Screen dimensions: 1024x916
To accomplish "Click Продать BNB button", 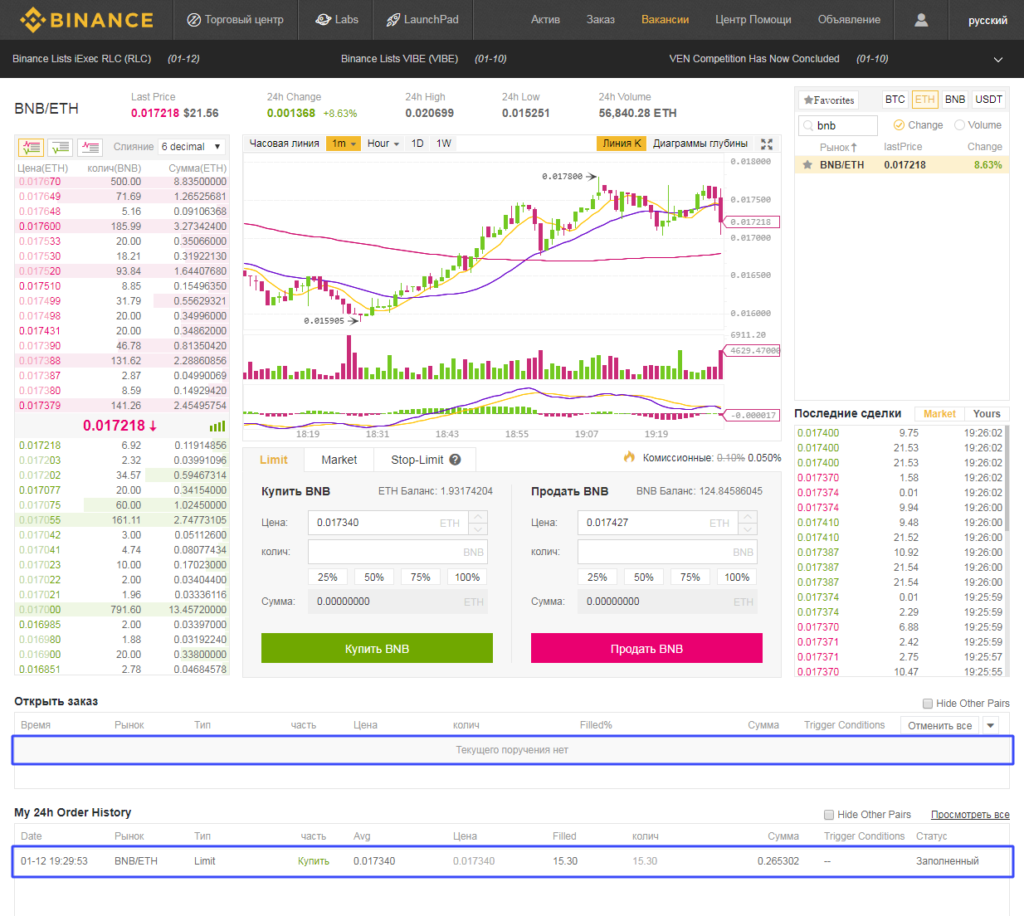I will coord(647,648).
